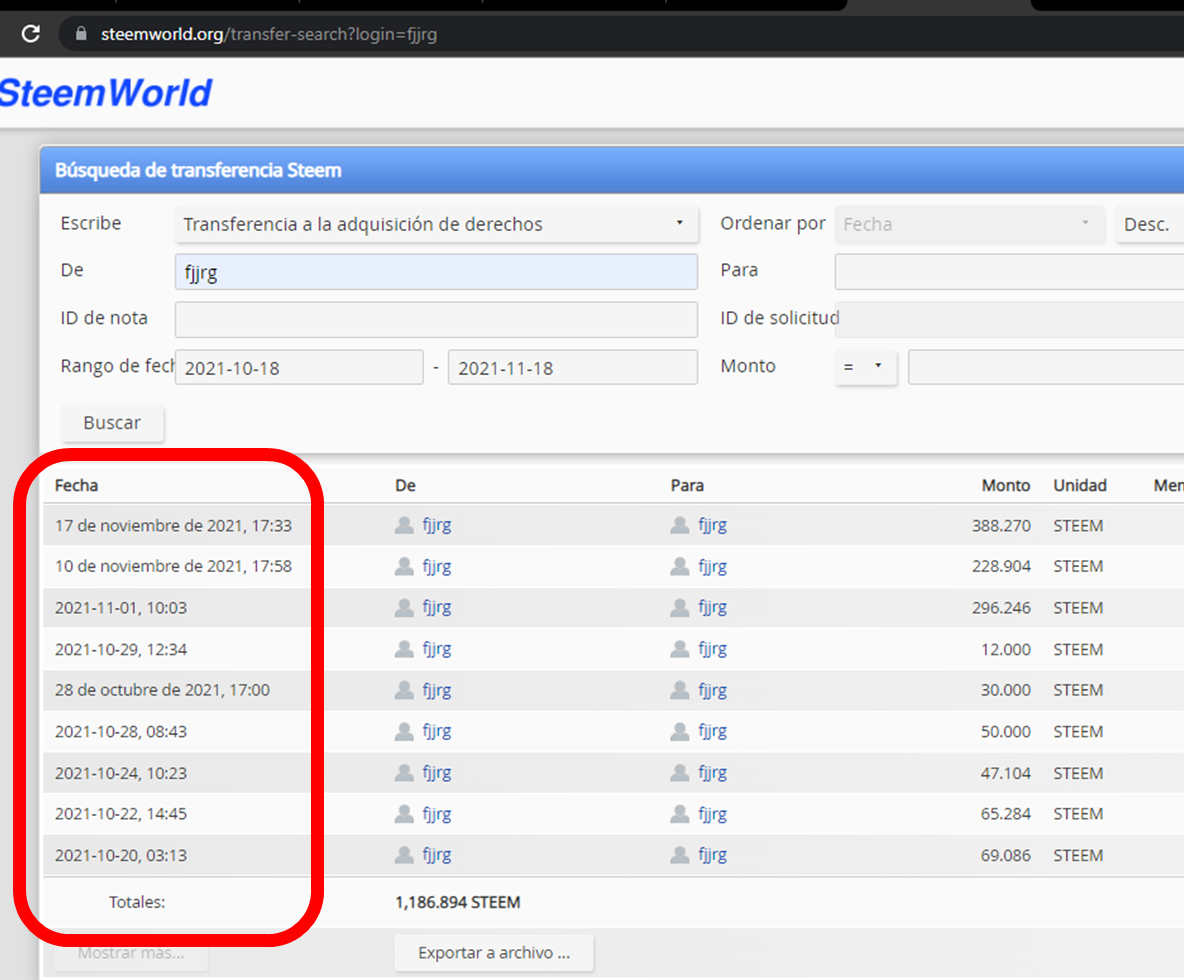
Task: Click amount 388.270
Action: (x=1001, y=525)
